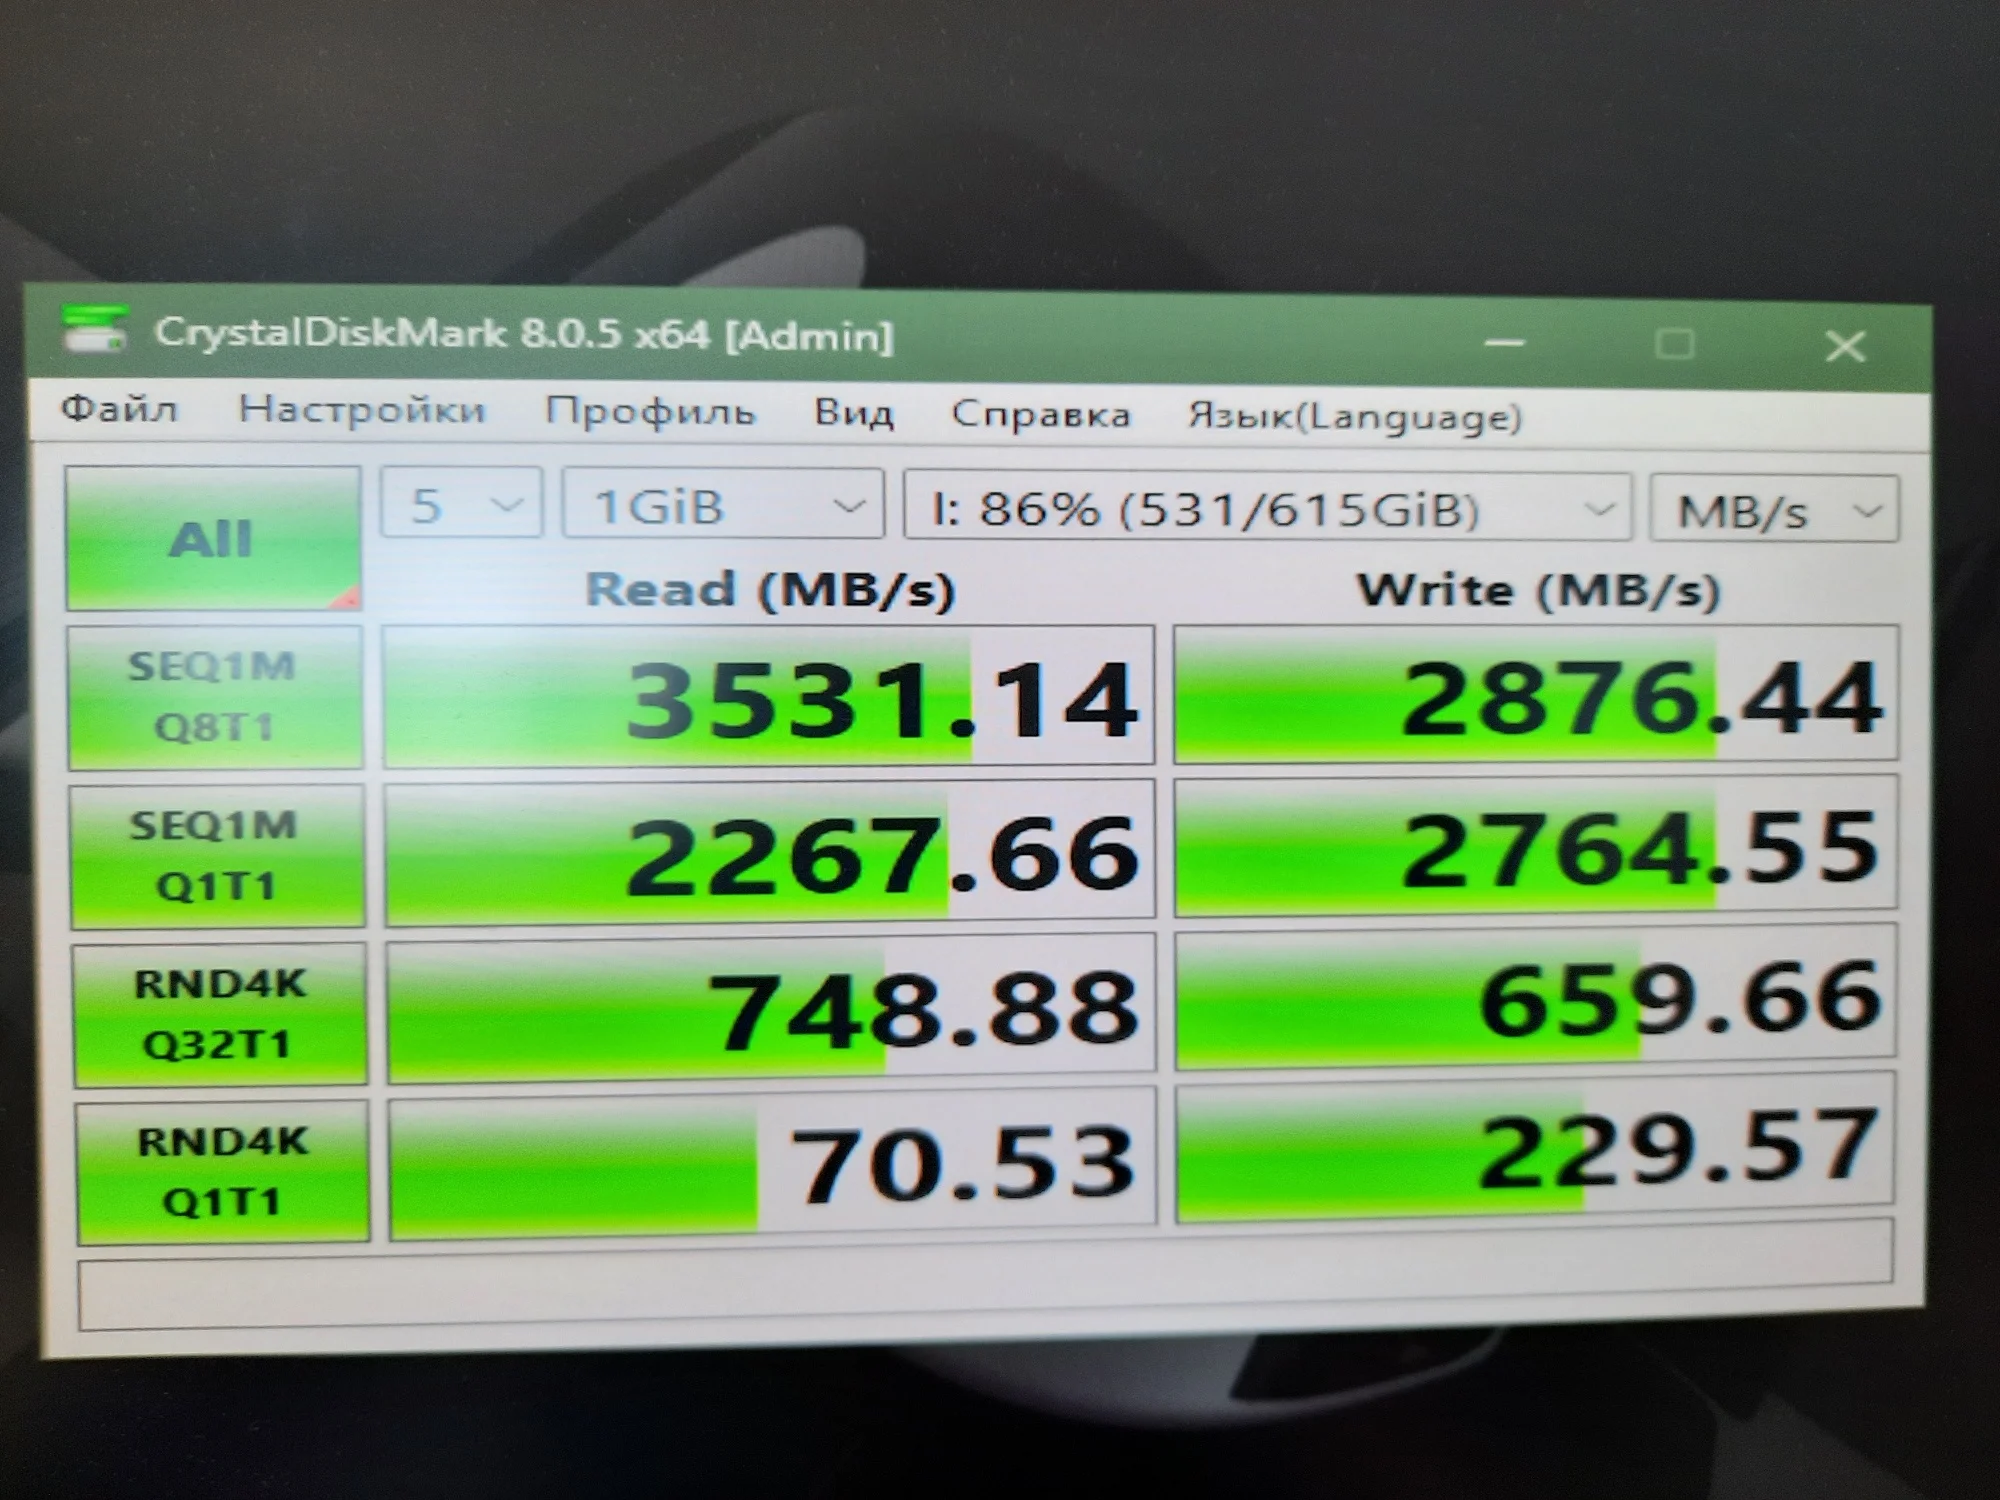
Task: Close the CrystalDiskMark window
Action: click(1844, 347)
